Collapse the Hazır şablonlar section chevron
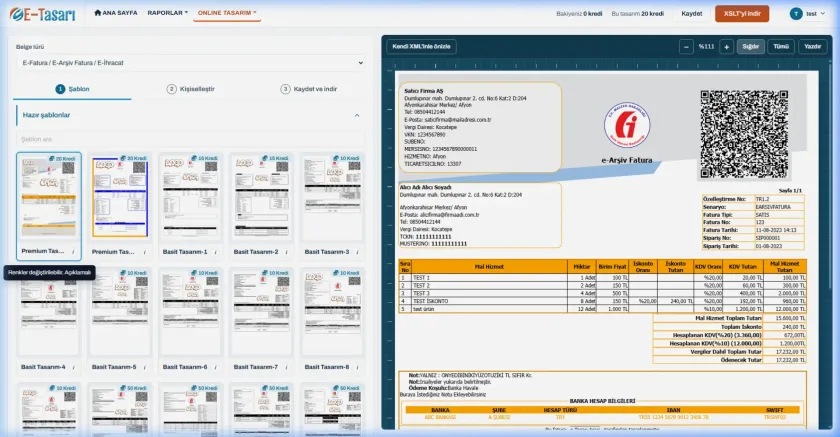Viewport: 840px width, 437px height. pos(357,115)
